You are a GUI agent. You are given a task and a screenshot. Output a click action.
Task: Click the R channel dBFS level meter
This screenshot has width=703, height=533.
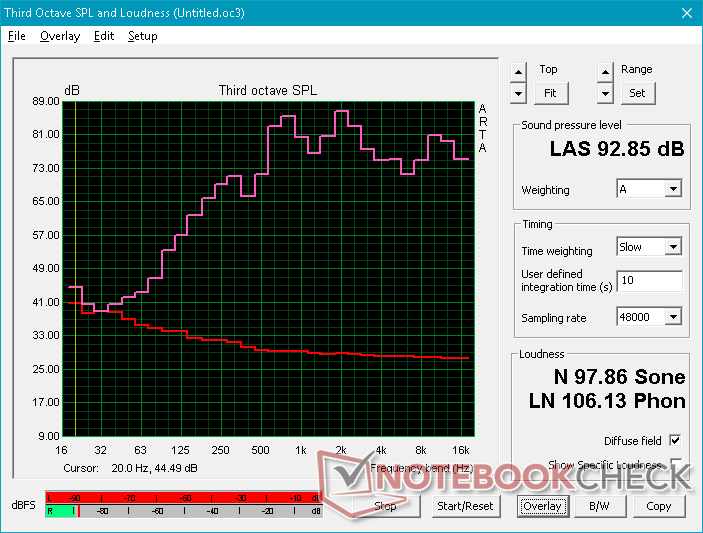click(x=184, y=511)
